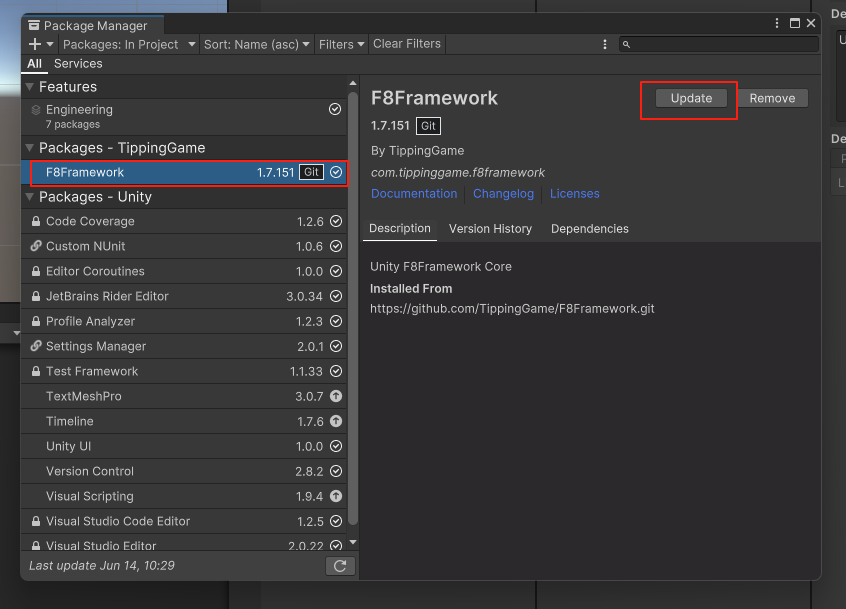Open the Version History tab
Image resolution: width=846 pixels, height=609 pixels.
click(x=490, y=228)
